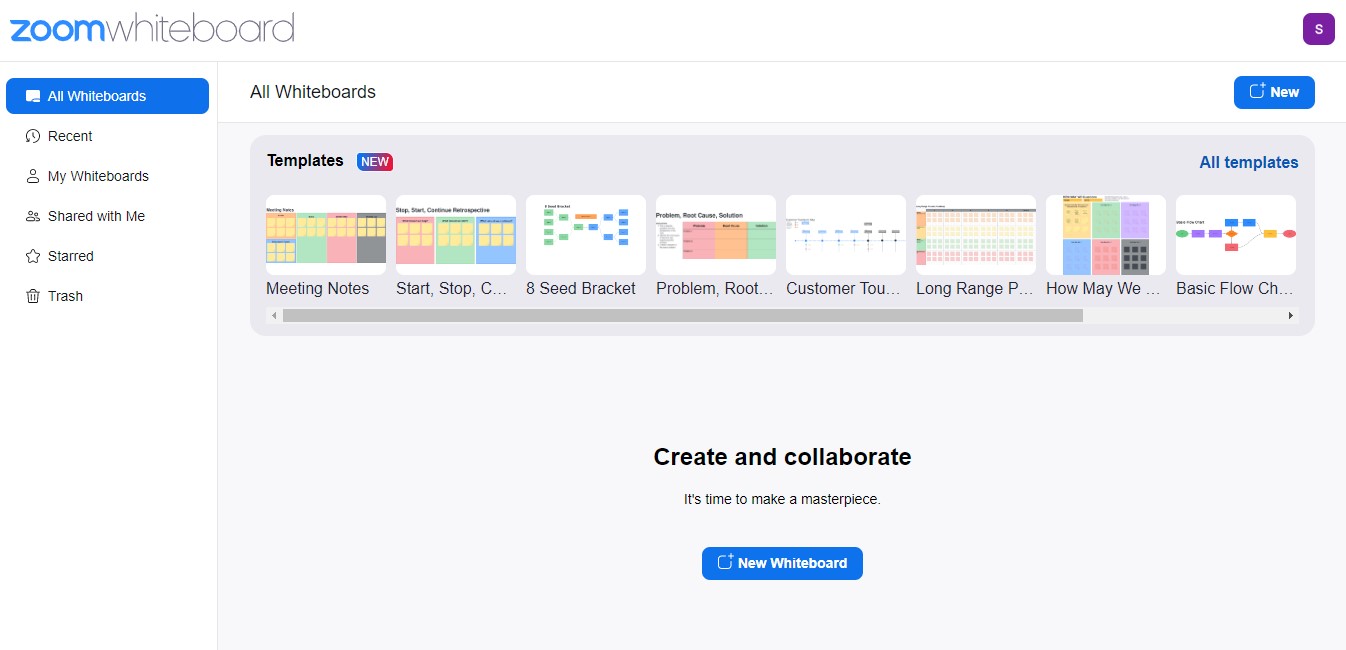This screenshot has width=1346, height=650.
Task: Click the Create and collaborate heading
Action: [782, 457]
